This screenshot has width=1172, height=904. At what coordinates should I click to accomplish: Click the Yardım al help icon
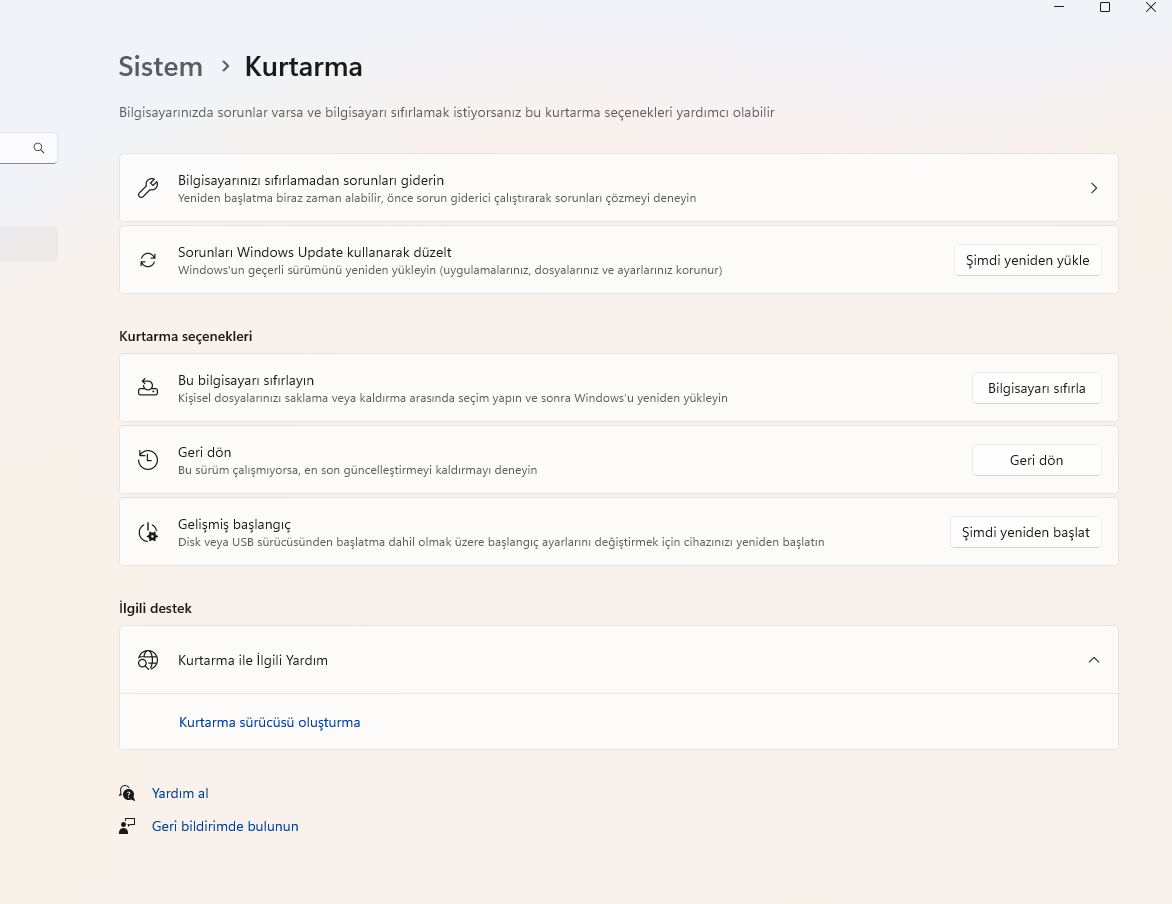[x=127, y=793]
